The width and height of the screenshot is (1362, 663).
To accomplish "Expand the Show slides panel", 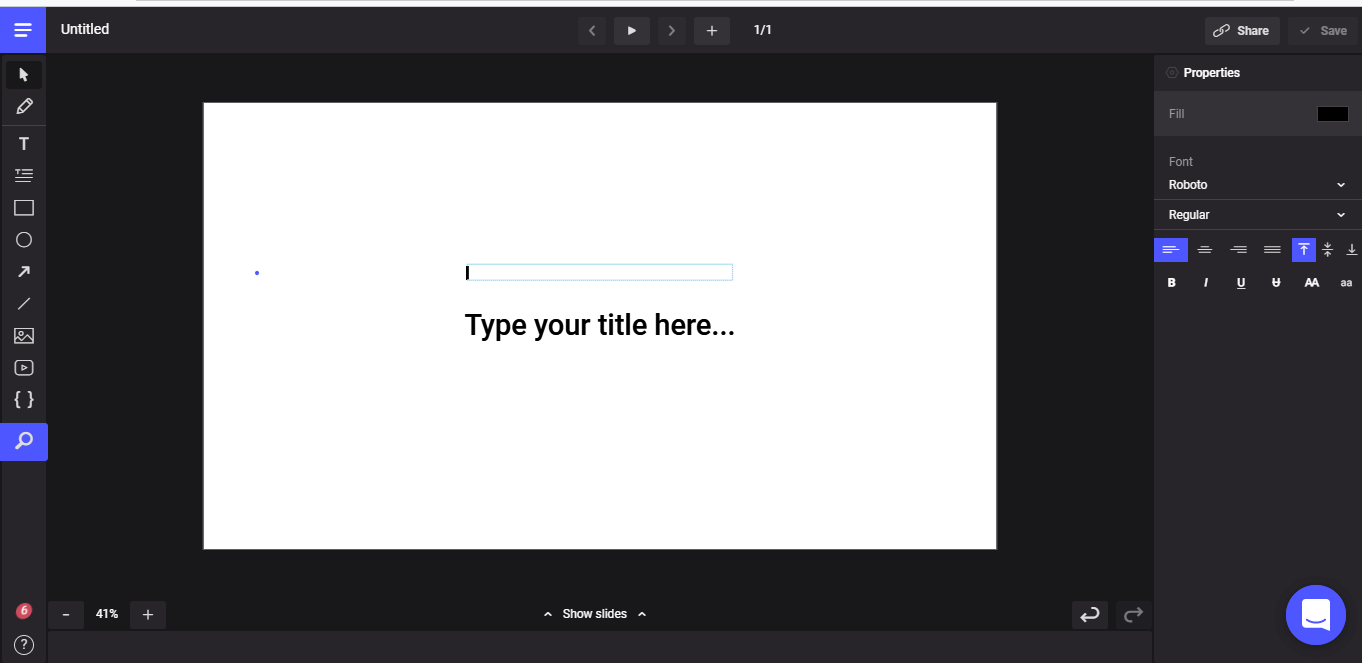I will point(595,614).
